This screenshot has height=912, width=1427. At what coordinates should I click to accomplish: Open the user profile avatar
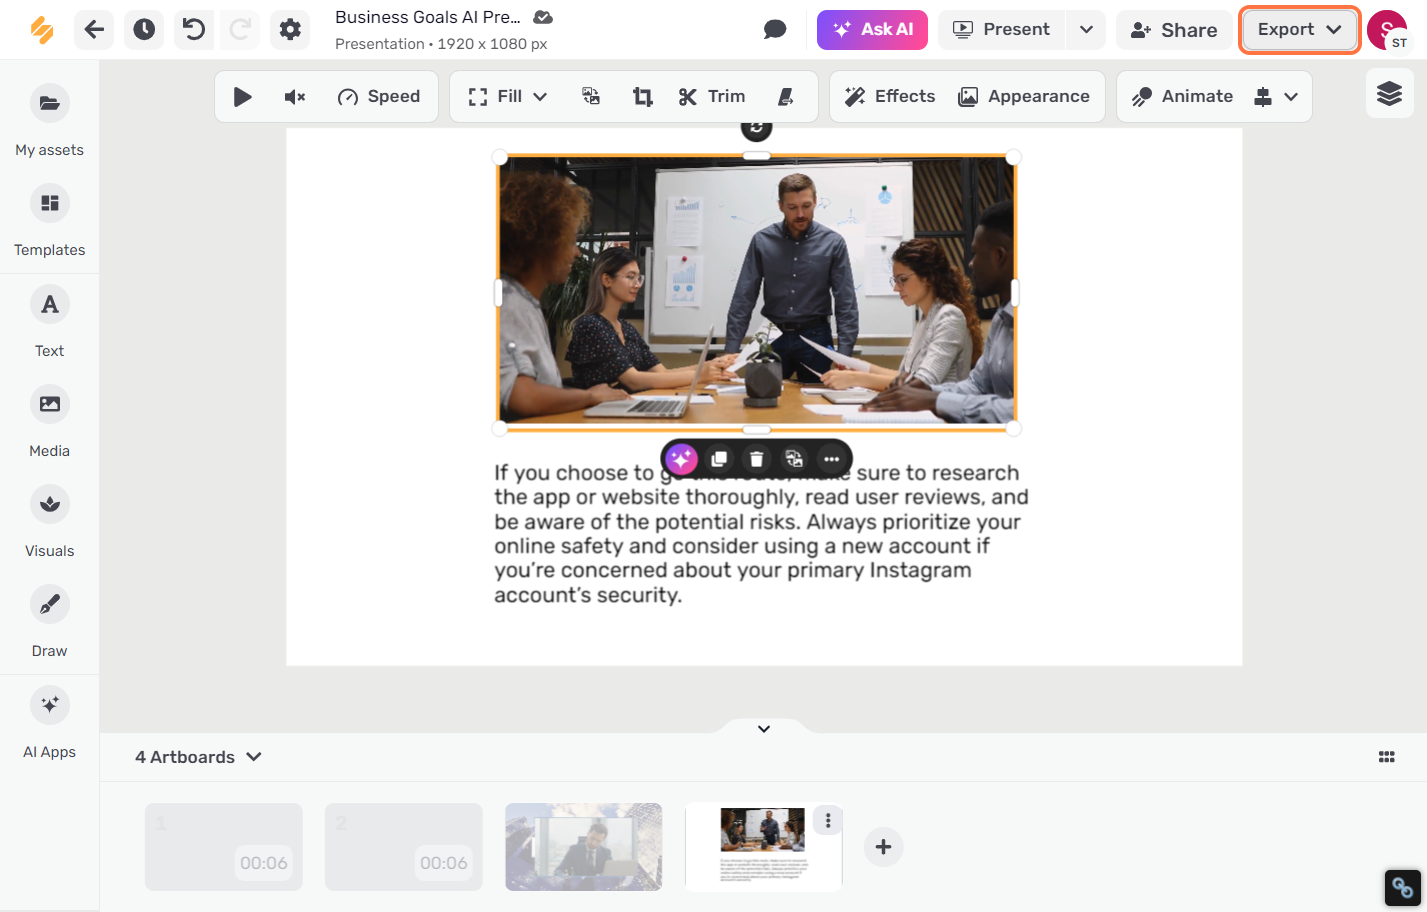click(1388, 30)
